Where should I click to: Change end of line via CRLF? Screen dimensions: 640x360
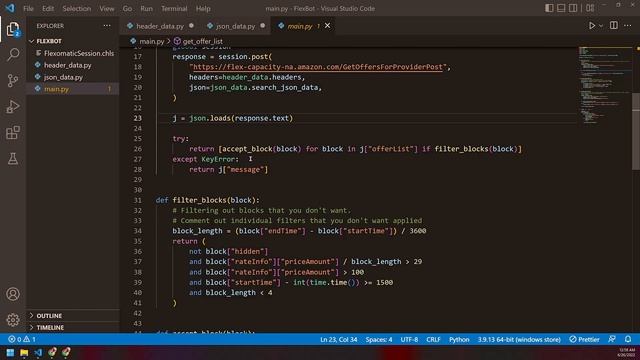(433, 339)
